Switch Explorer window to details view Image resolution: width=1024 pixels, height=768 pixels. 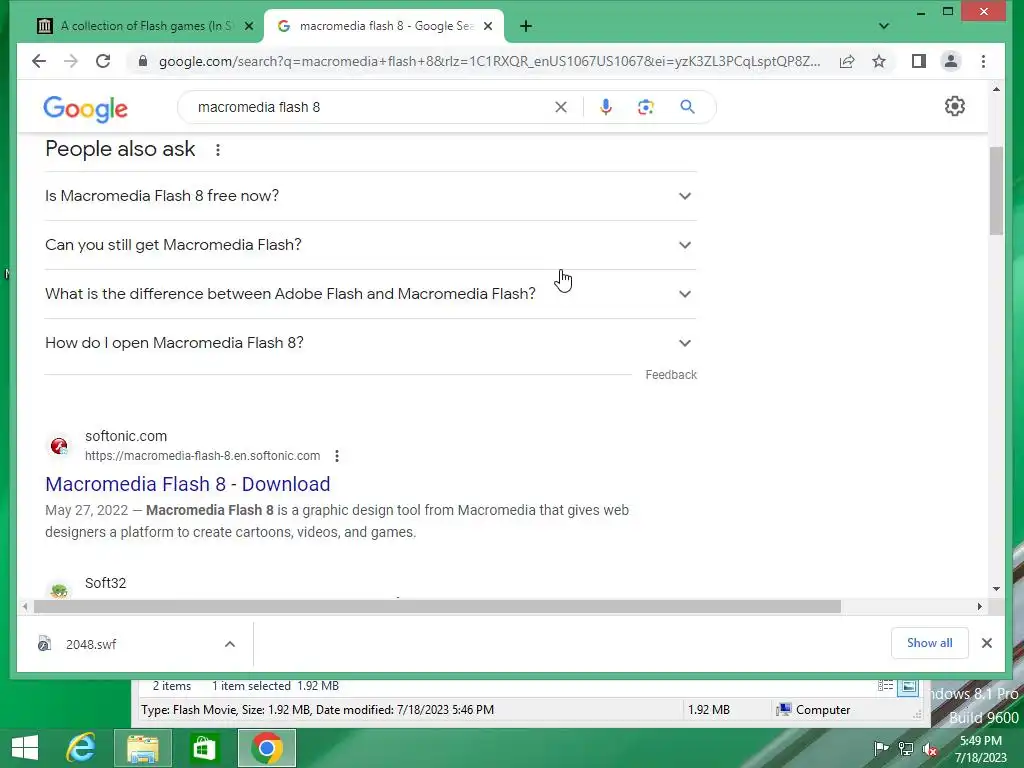886,686
